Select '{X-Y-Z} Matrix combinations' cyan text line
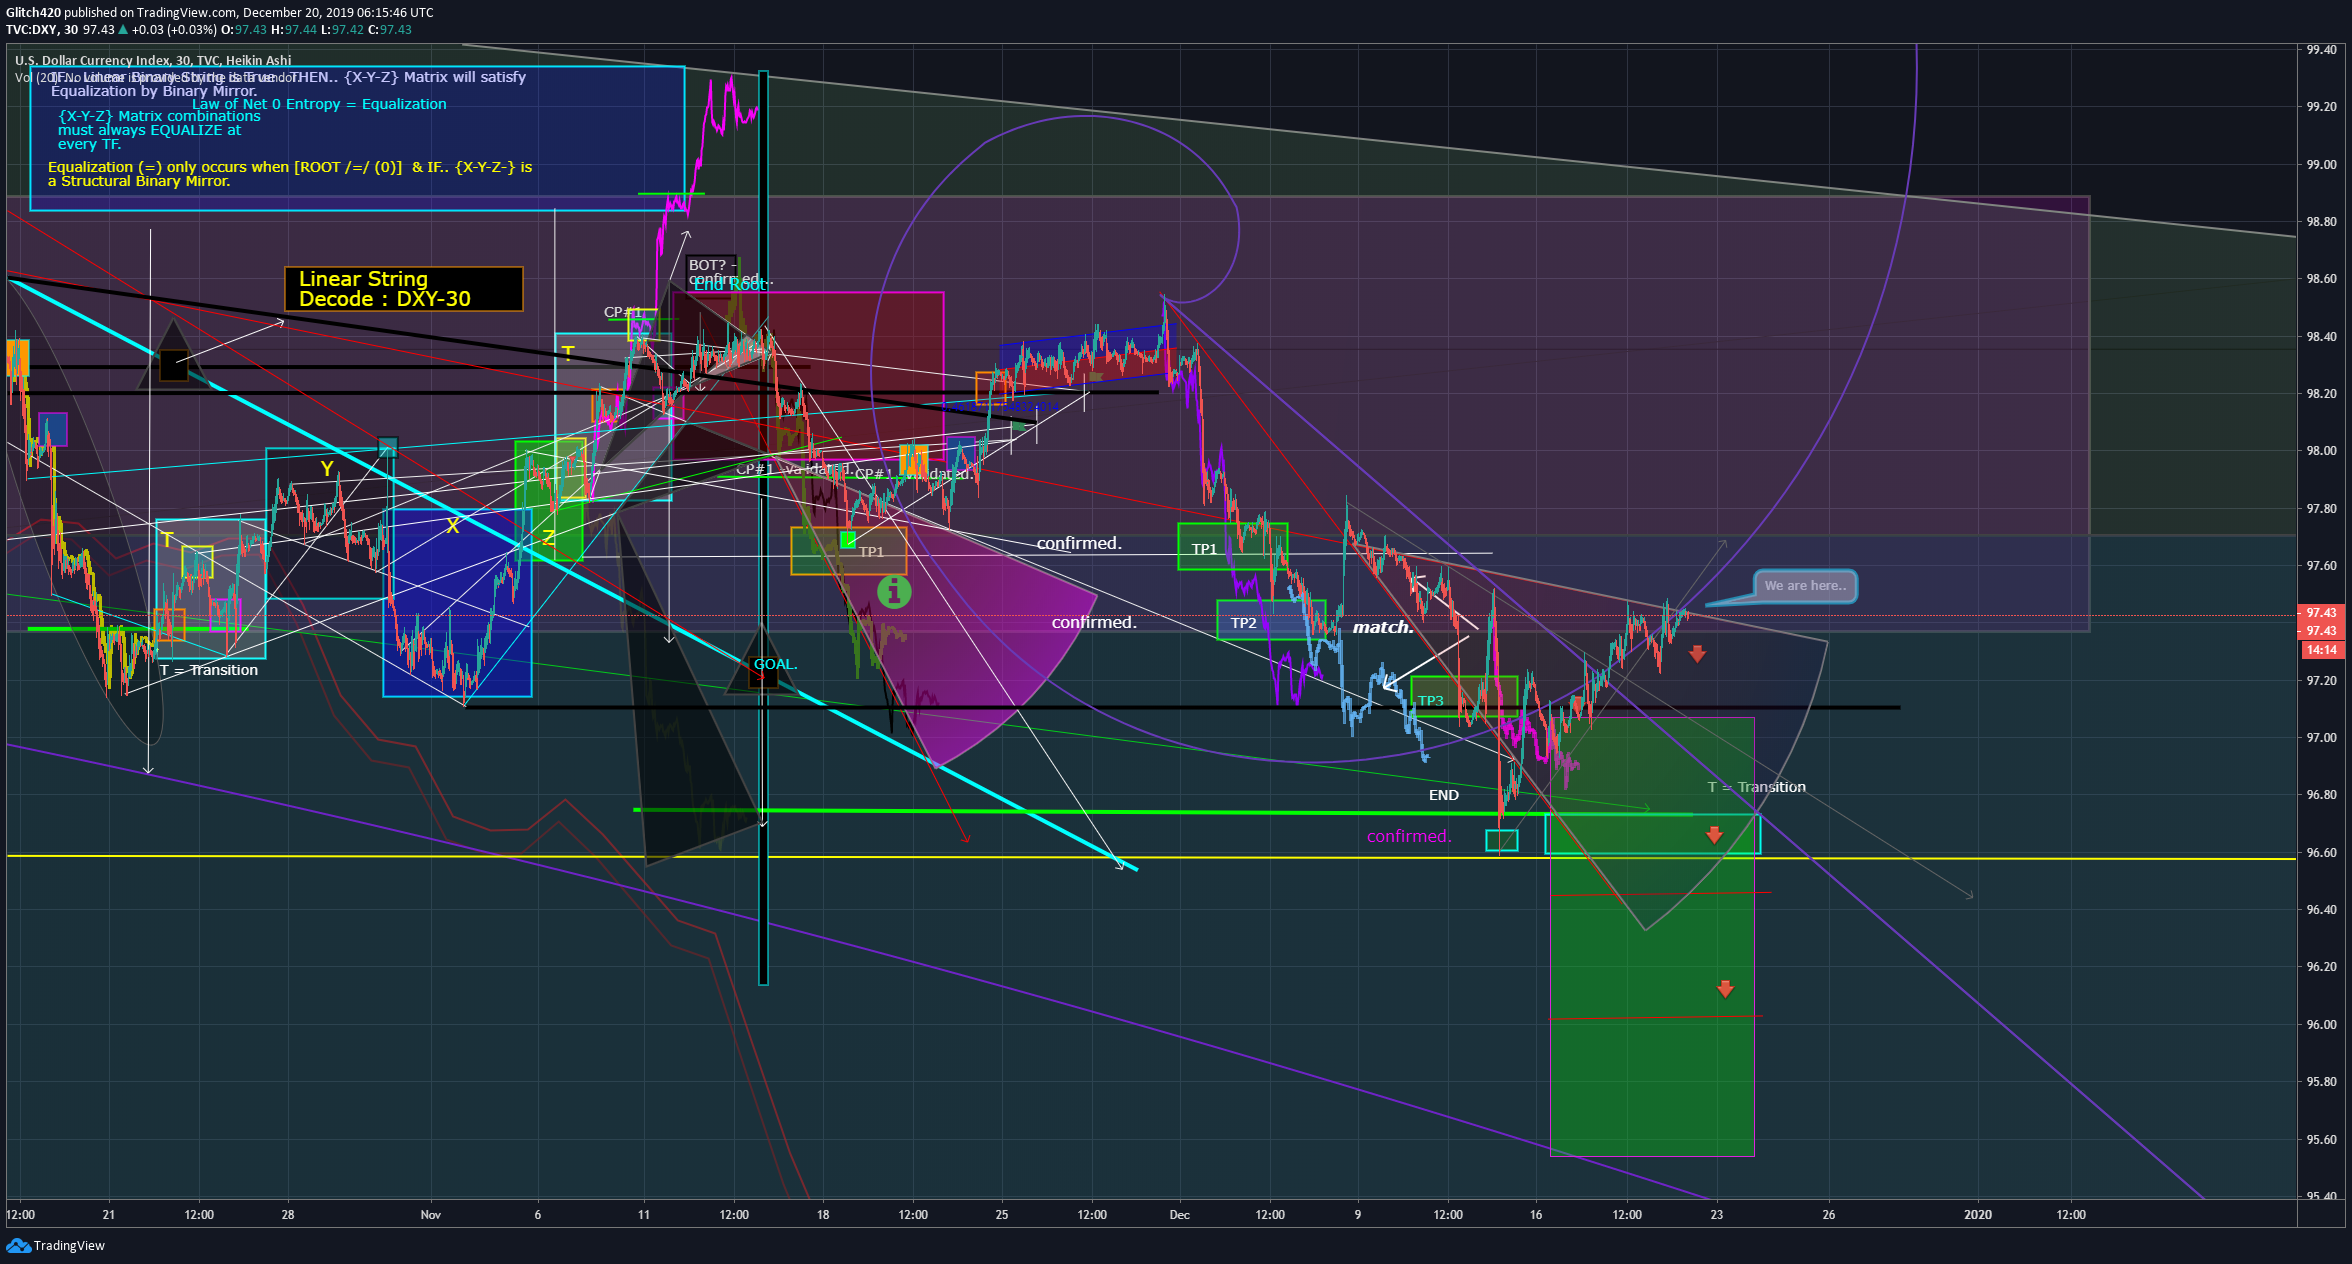The image size is (2352, 1264). point(159,116)
